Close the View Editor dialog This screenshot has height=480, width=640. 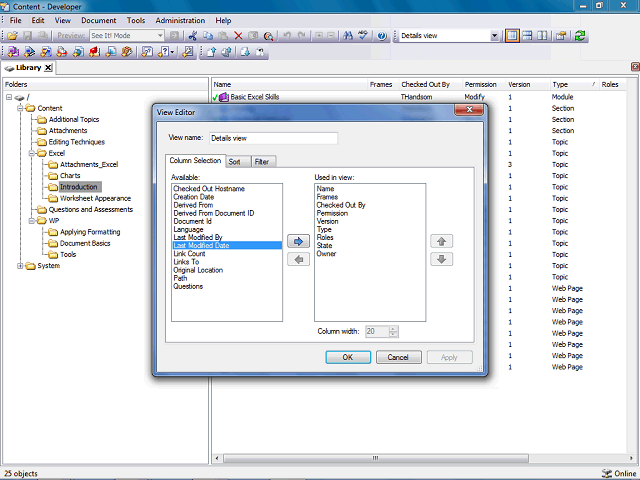[x=469, y=109]
